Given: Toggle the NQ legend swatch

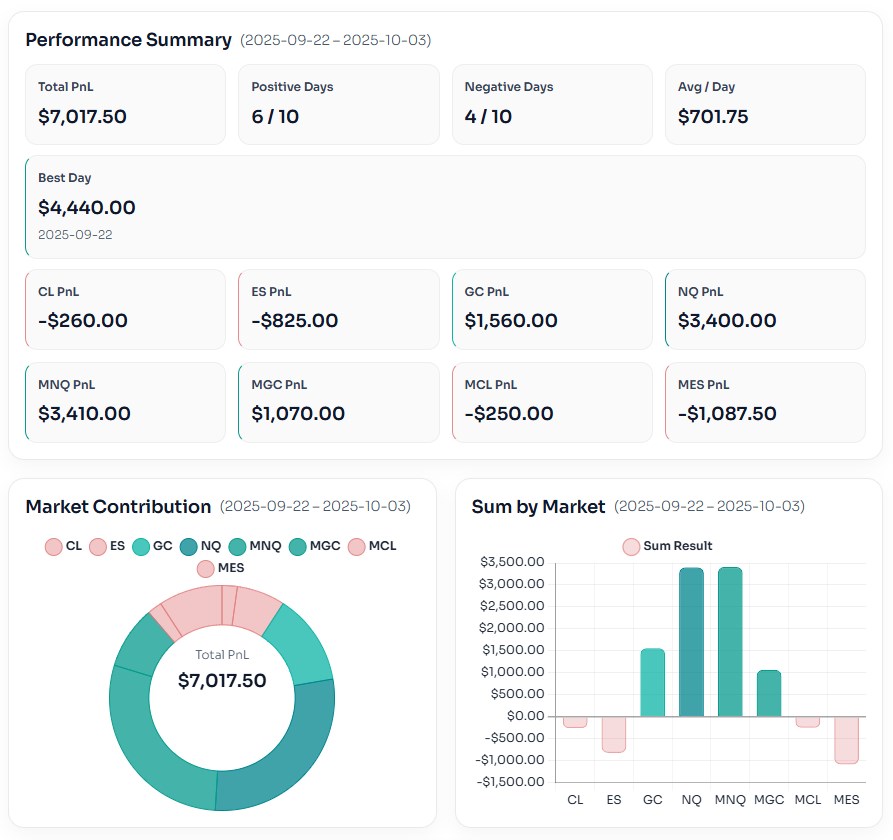Looking at the screenshot, I should pyautogui.click(x=200, y=547).
